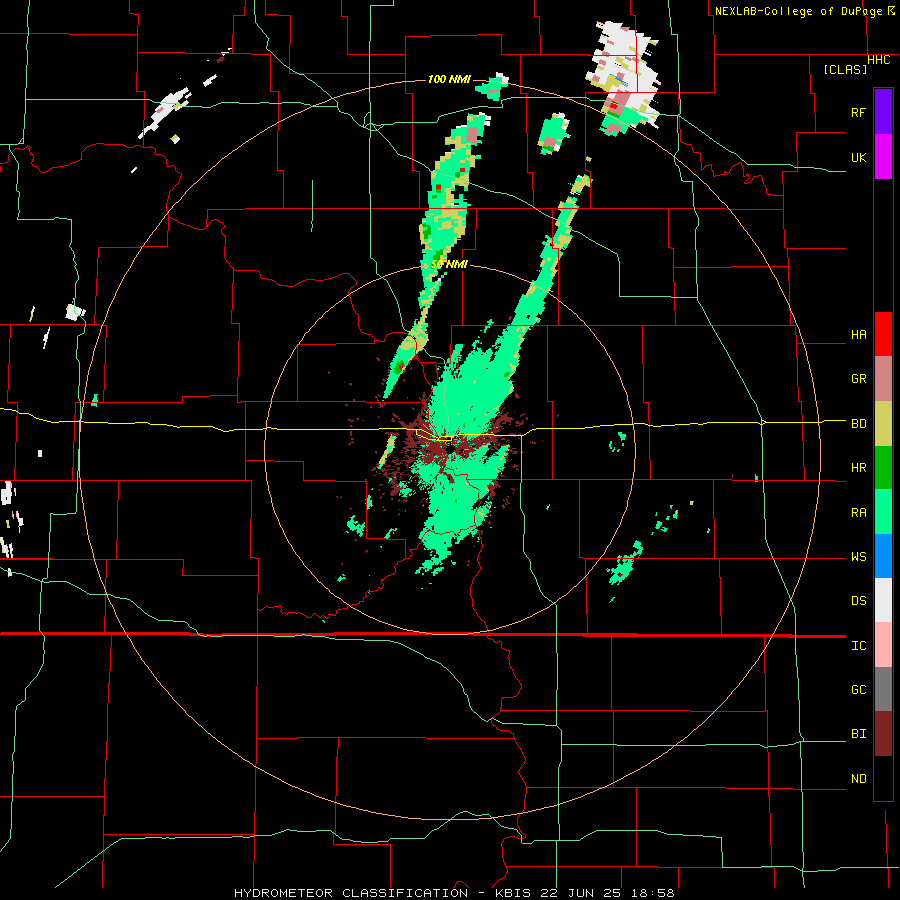Click the GR legend label
This screenshot has width=900, height=900.
858,379
